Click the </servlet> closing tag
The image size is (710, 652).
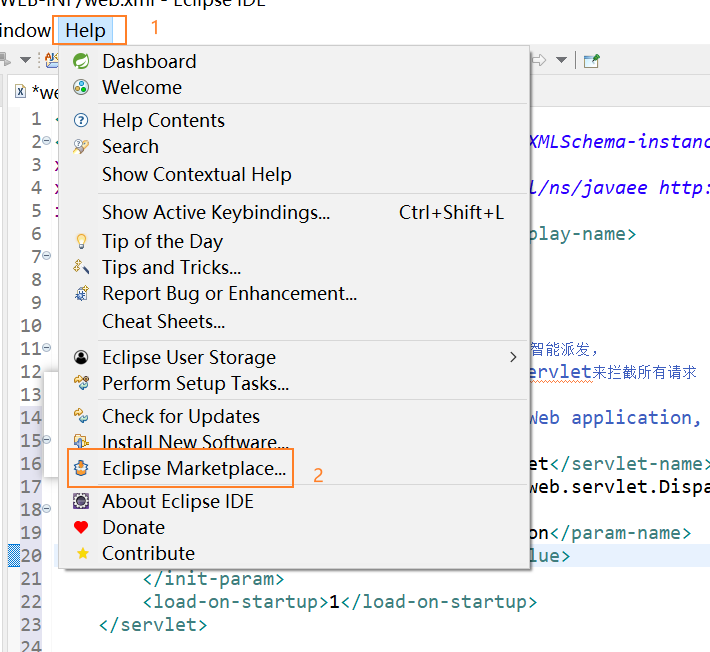[154, 625]
